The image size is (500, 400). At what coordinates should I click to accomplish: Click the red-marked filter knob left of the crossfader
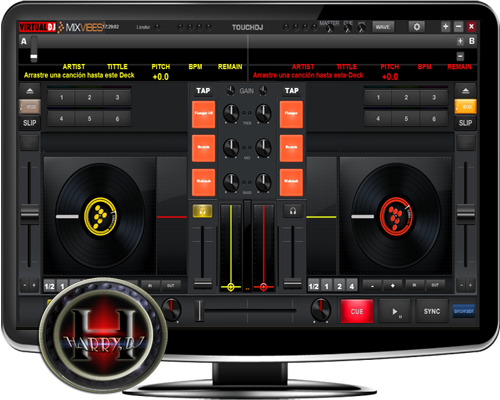coord(171,310)
